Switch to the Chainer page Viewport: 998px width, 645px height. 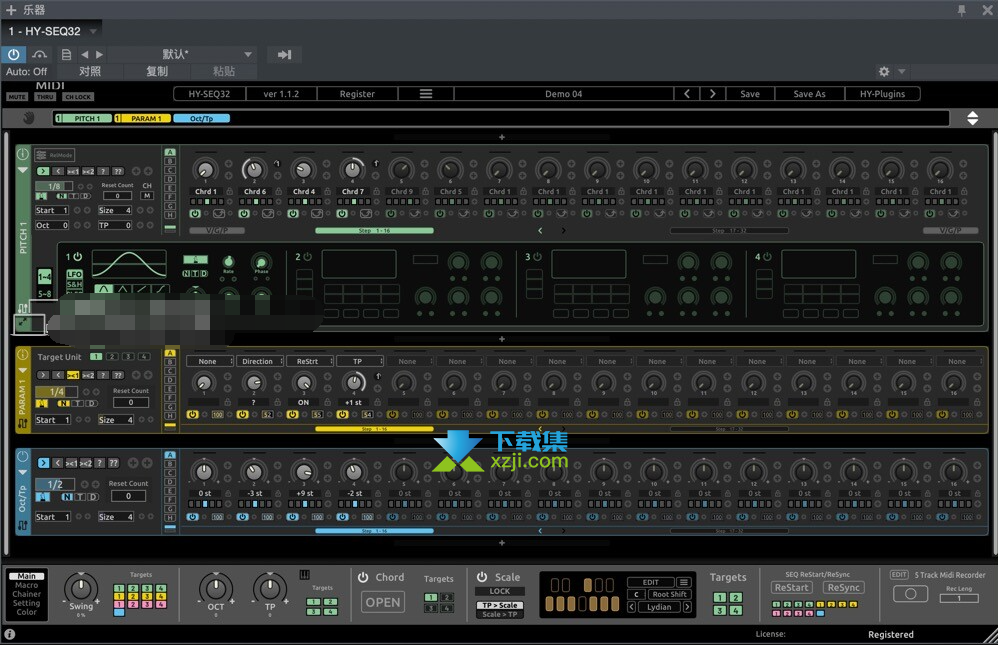point(26,594)
